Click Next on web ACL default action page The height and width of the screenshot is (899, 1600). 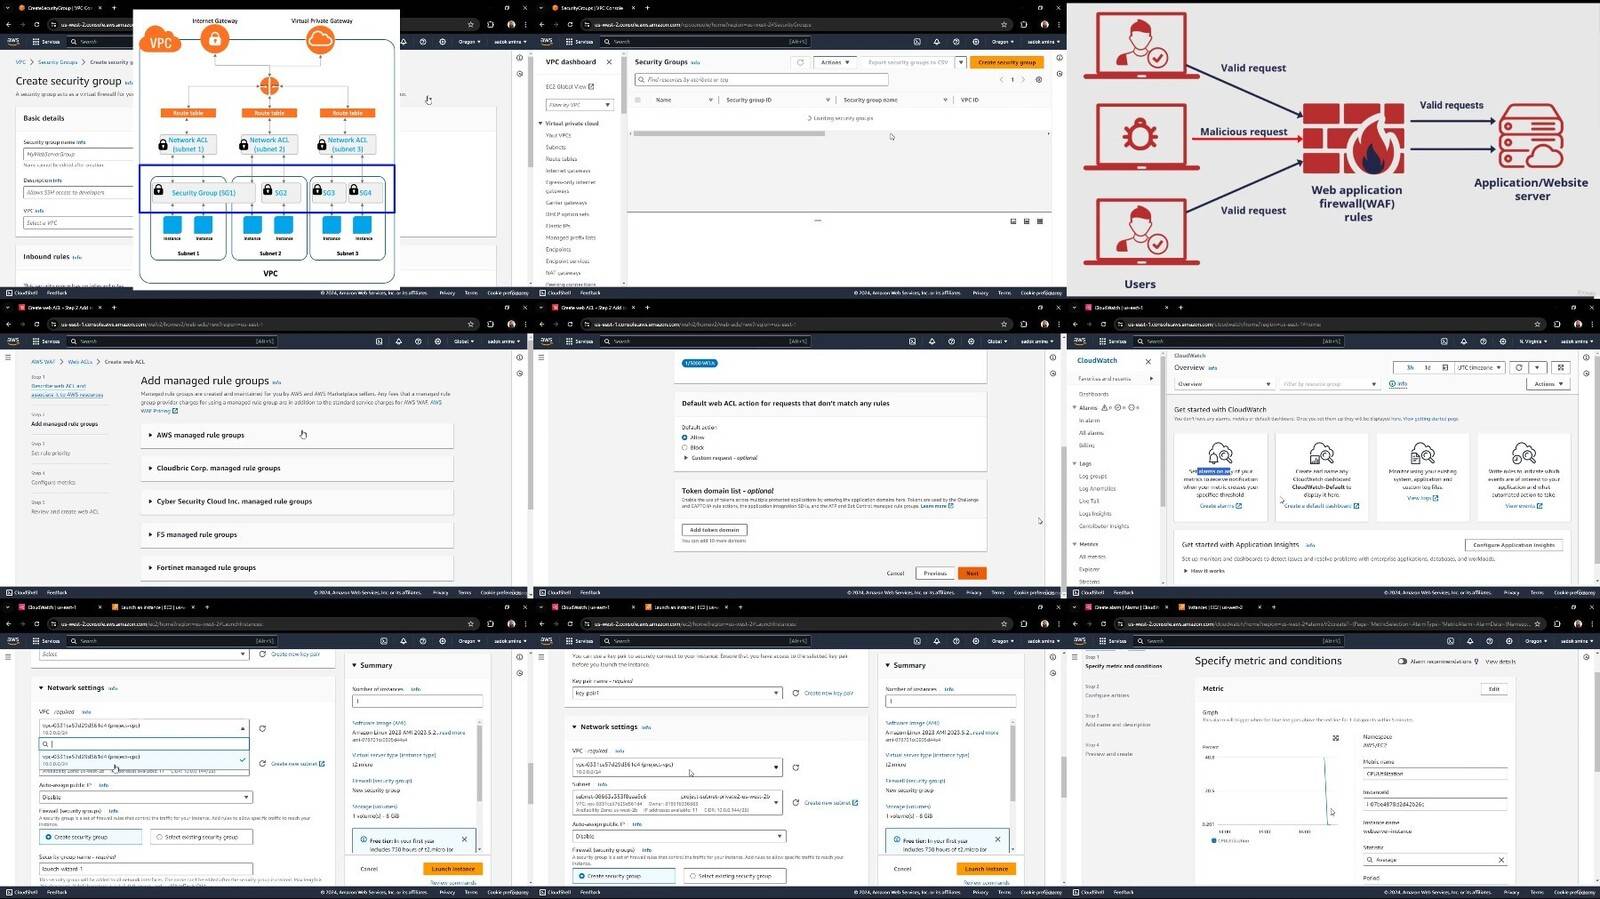(972, 573)
